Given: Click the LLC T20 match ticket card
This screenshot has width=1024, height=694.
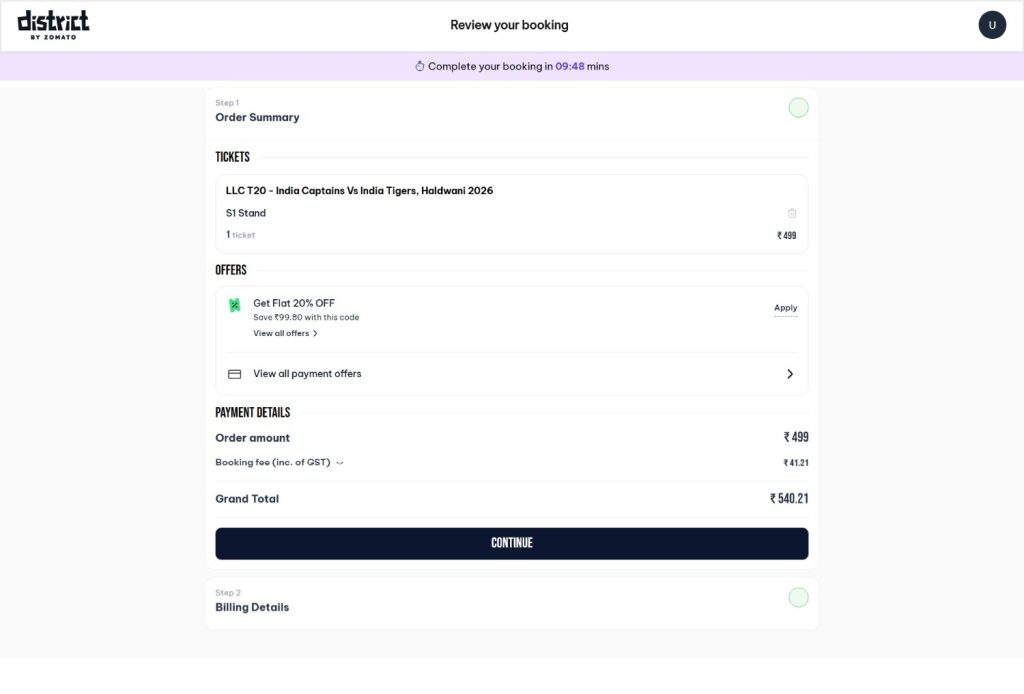Looking at the screenshot, I should (x=511, y=211).
